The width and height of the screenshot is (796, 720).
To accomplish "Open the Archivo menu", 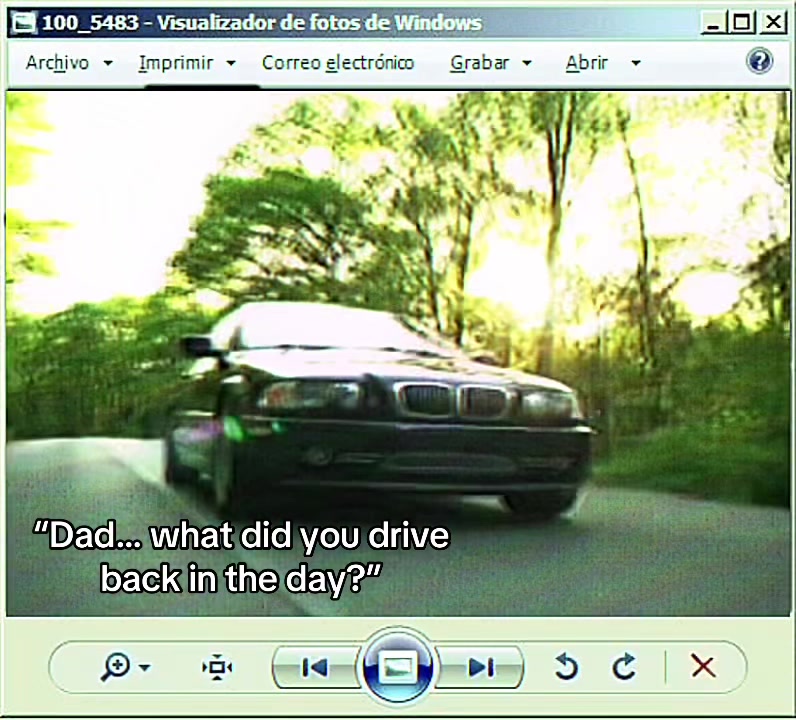I will [x=57, y=63].
